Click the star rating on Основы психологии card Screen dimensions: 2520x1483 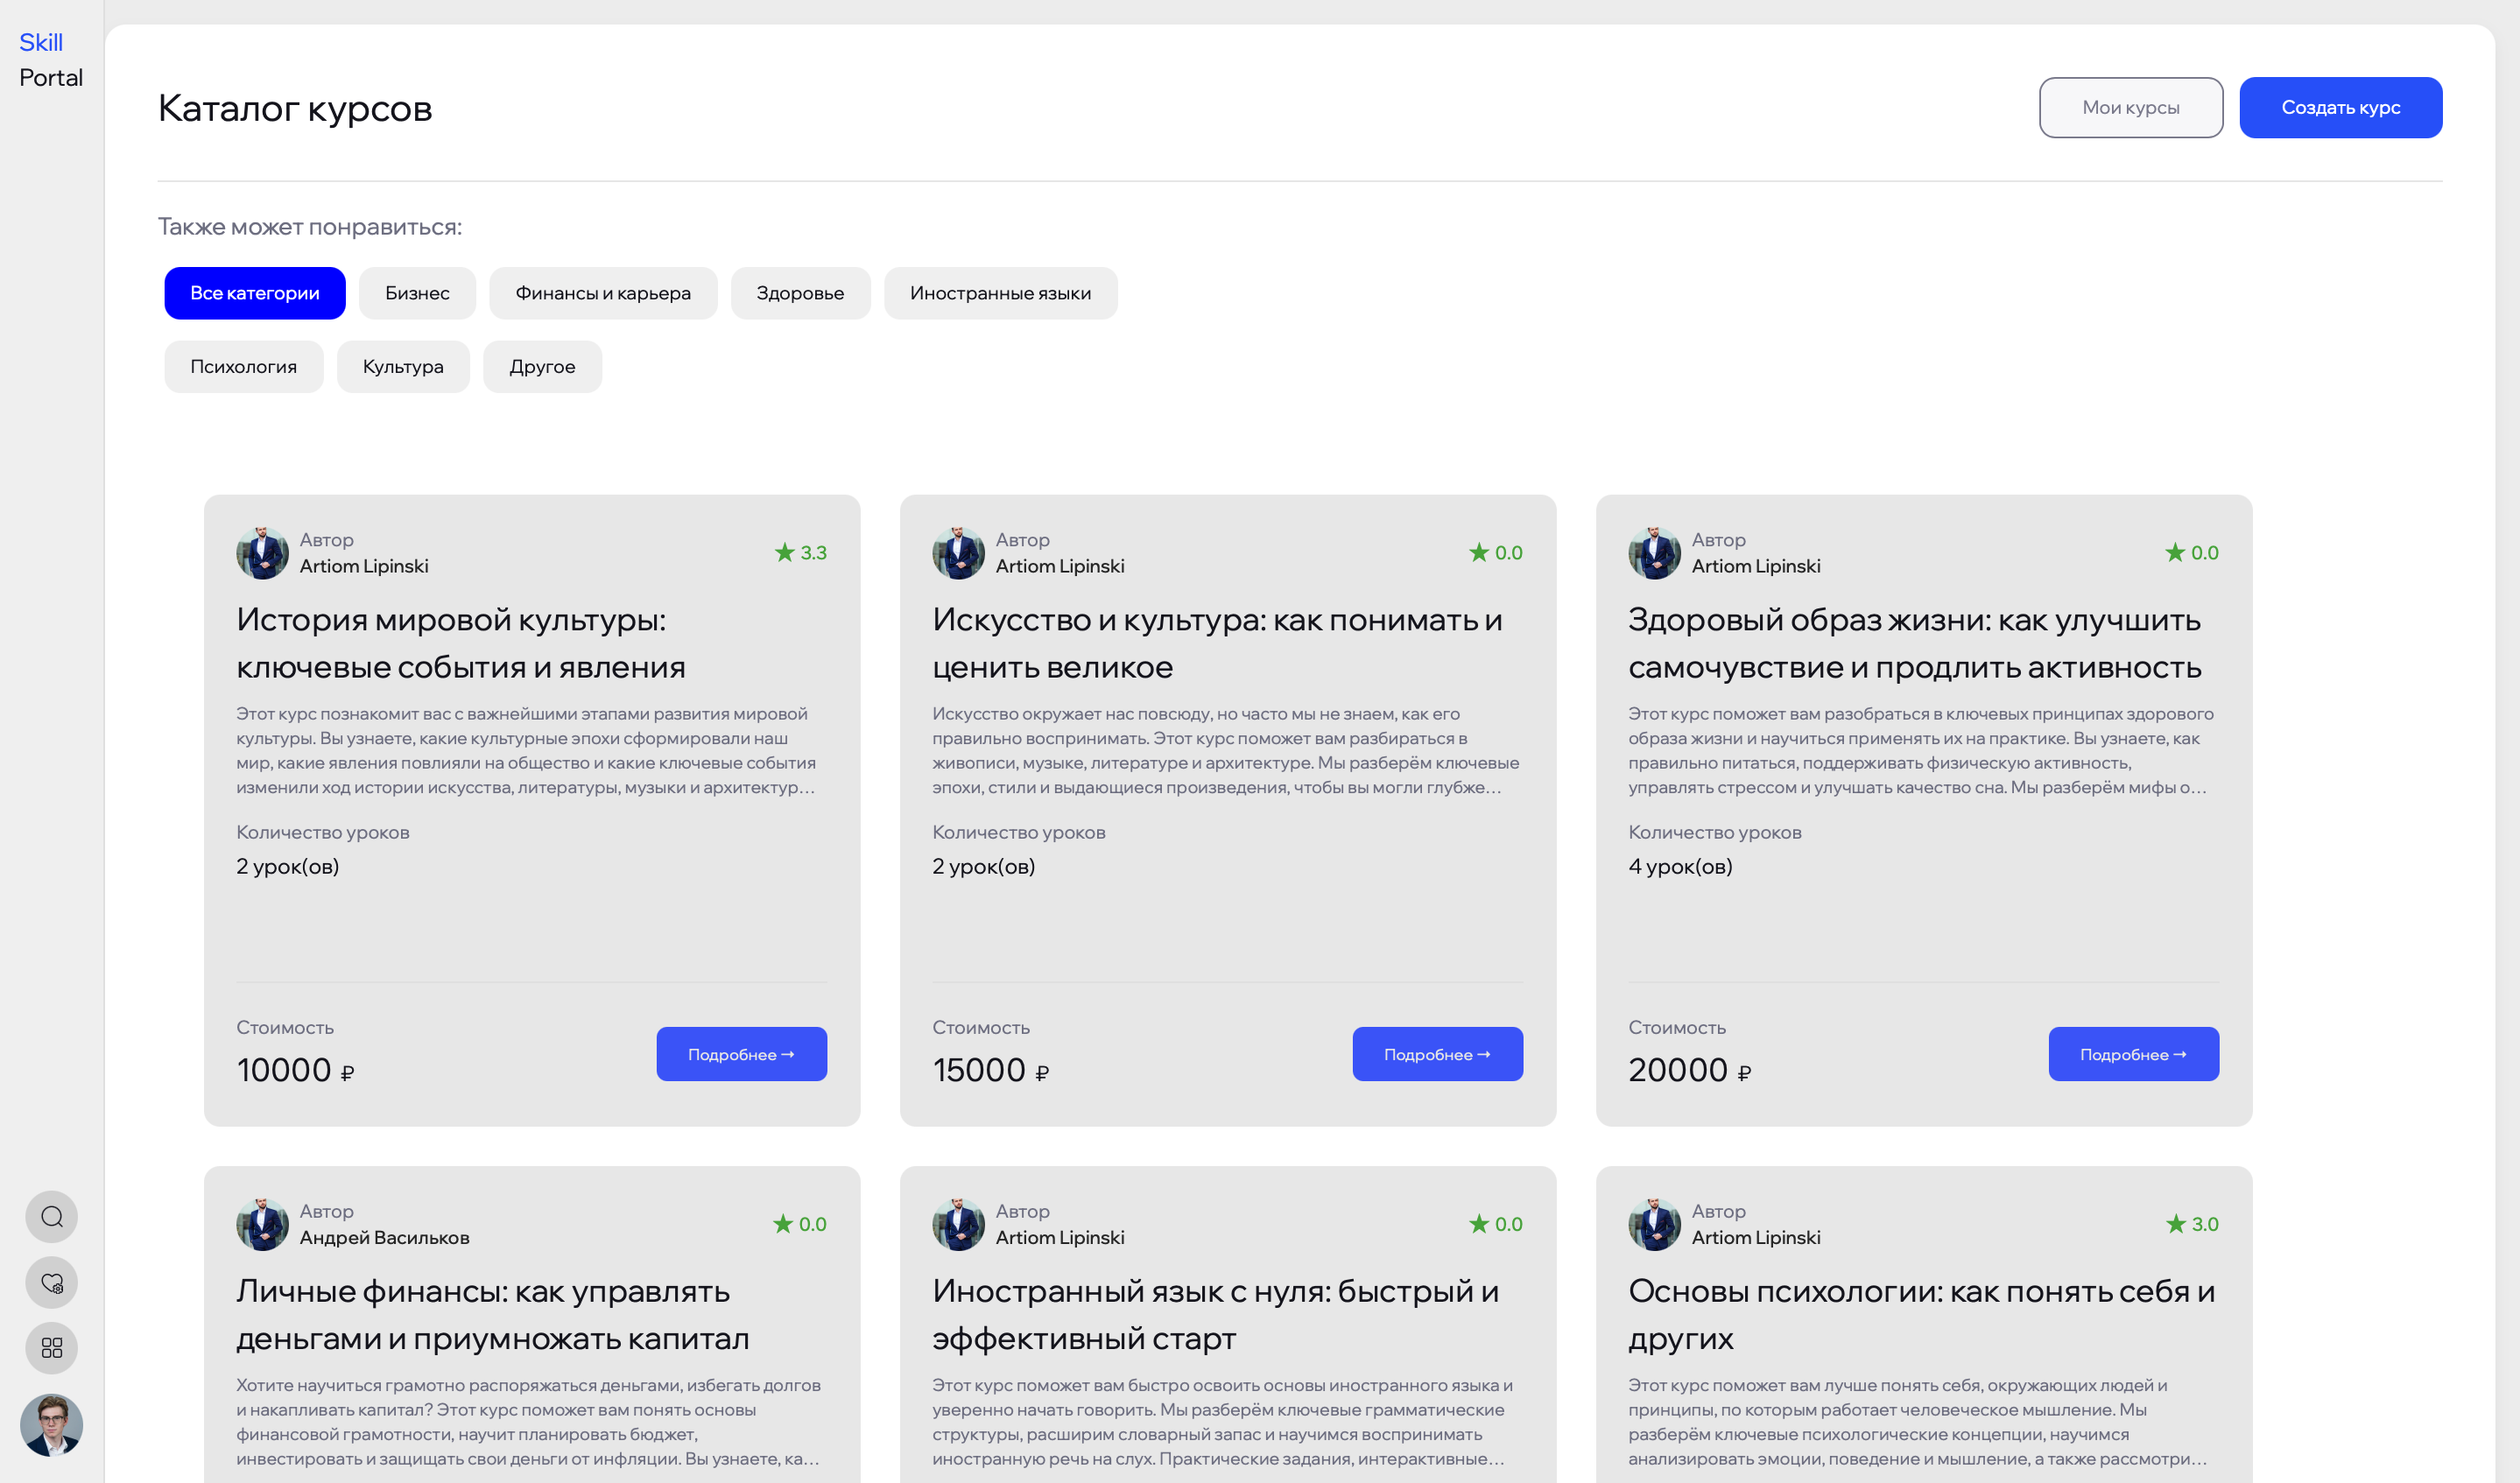click(2190, 1223)
